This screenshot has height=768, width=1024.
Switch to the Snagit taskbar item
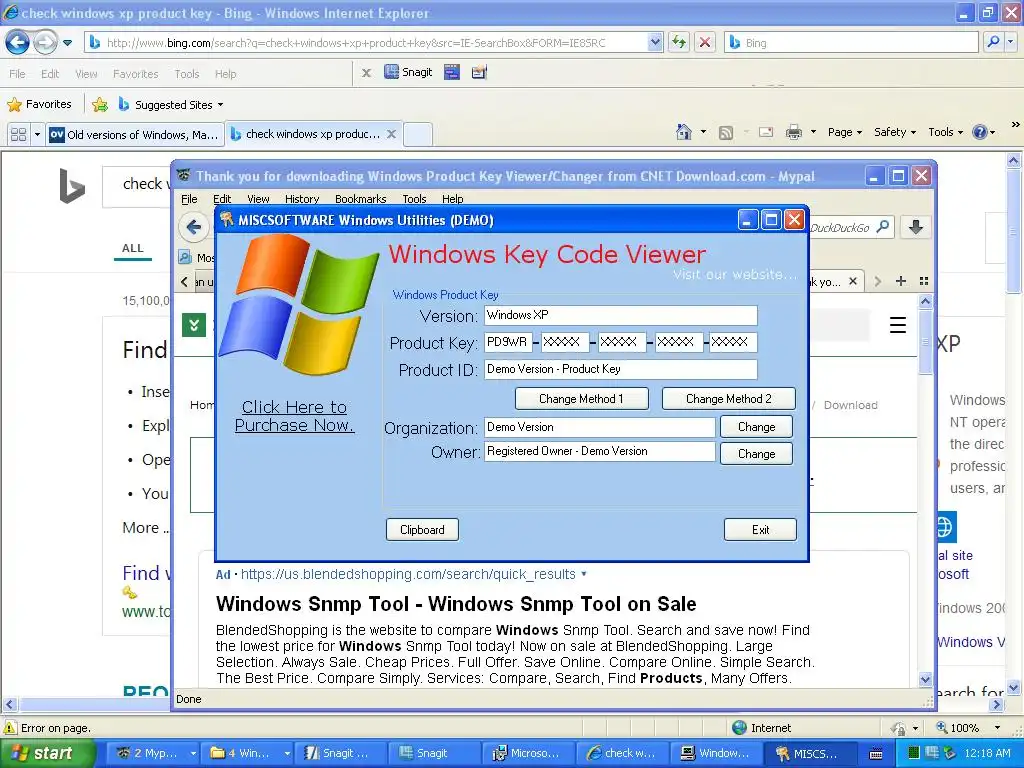click(x=432, y=753)
